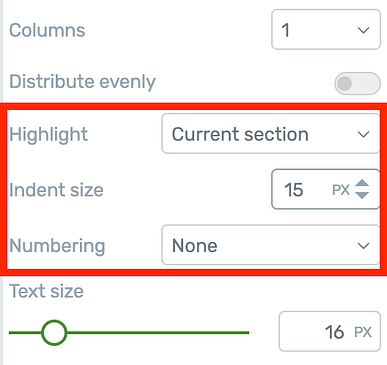Click the chevron icon in Numbering box
This screenshot has height=365, width=387.
pyautogui.click(x=363, y=246)
